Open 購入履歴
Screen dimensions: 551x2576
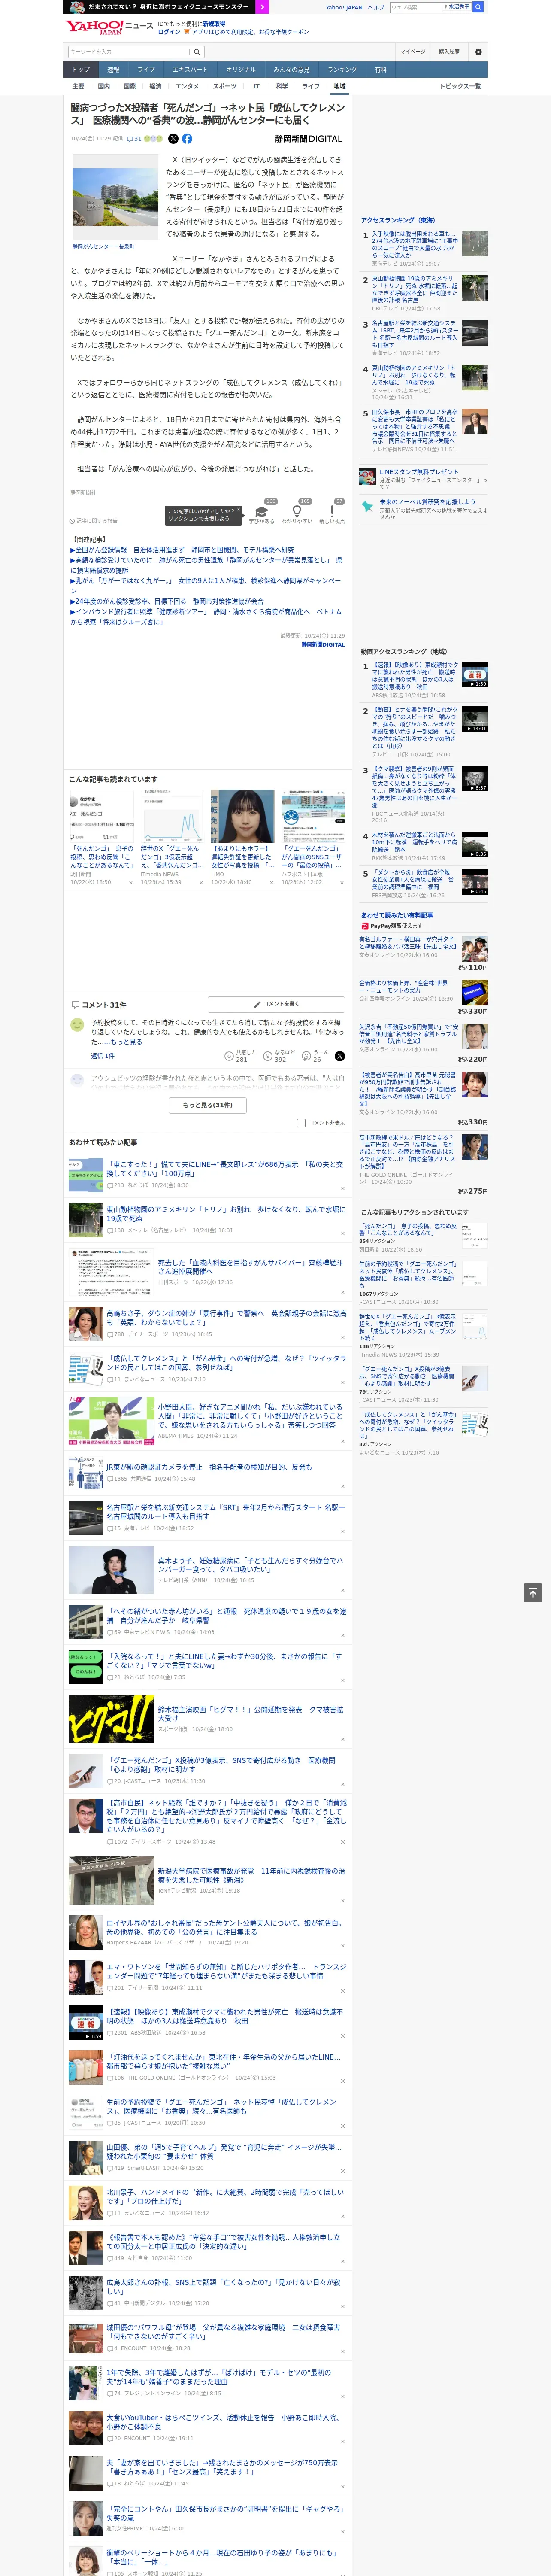click(x=449, y=52)
